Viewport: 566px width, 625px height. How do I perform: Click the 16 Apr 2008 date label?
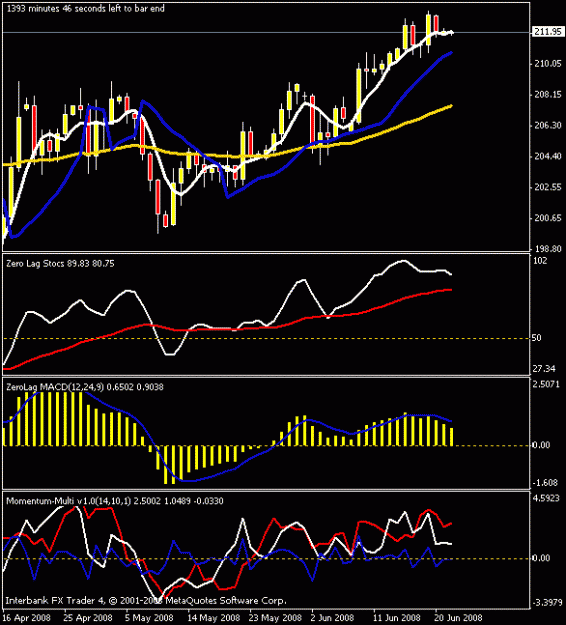tap(28, 618)
